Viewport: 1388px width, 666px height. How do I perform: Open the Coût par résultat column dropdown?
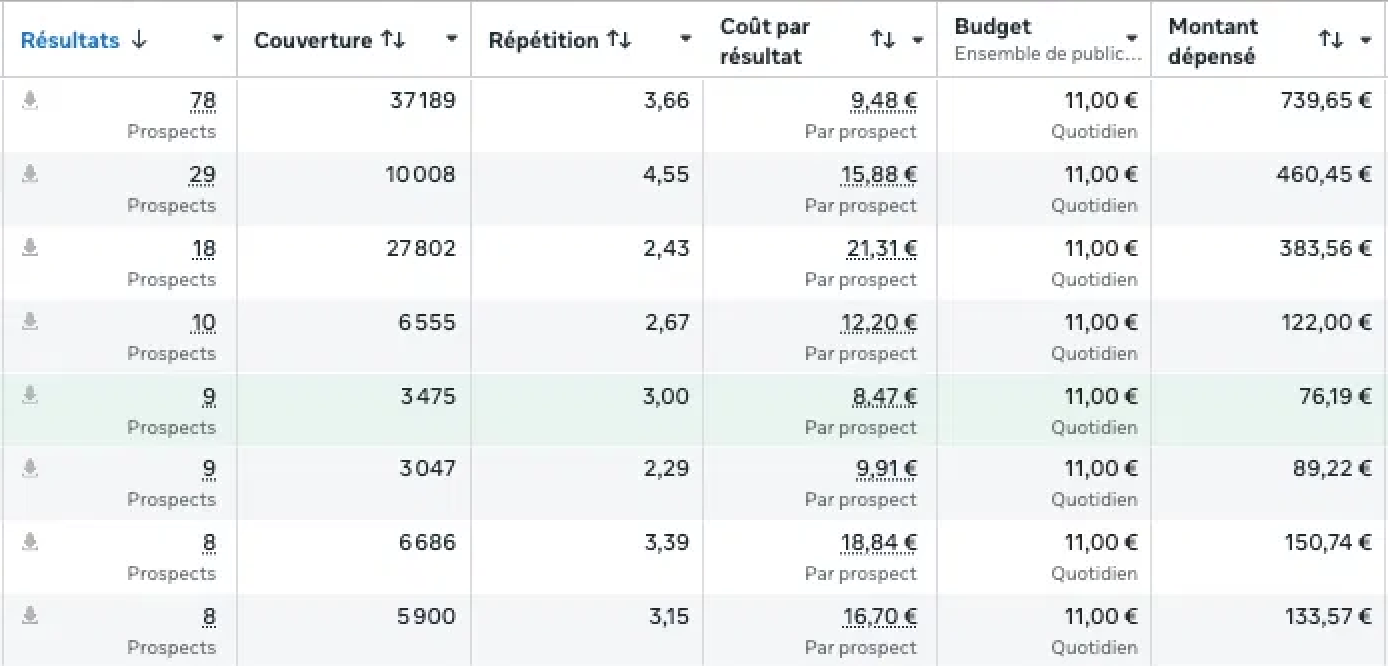pos(917,41)
